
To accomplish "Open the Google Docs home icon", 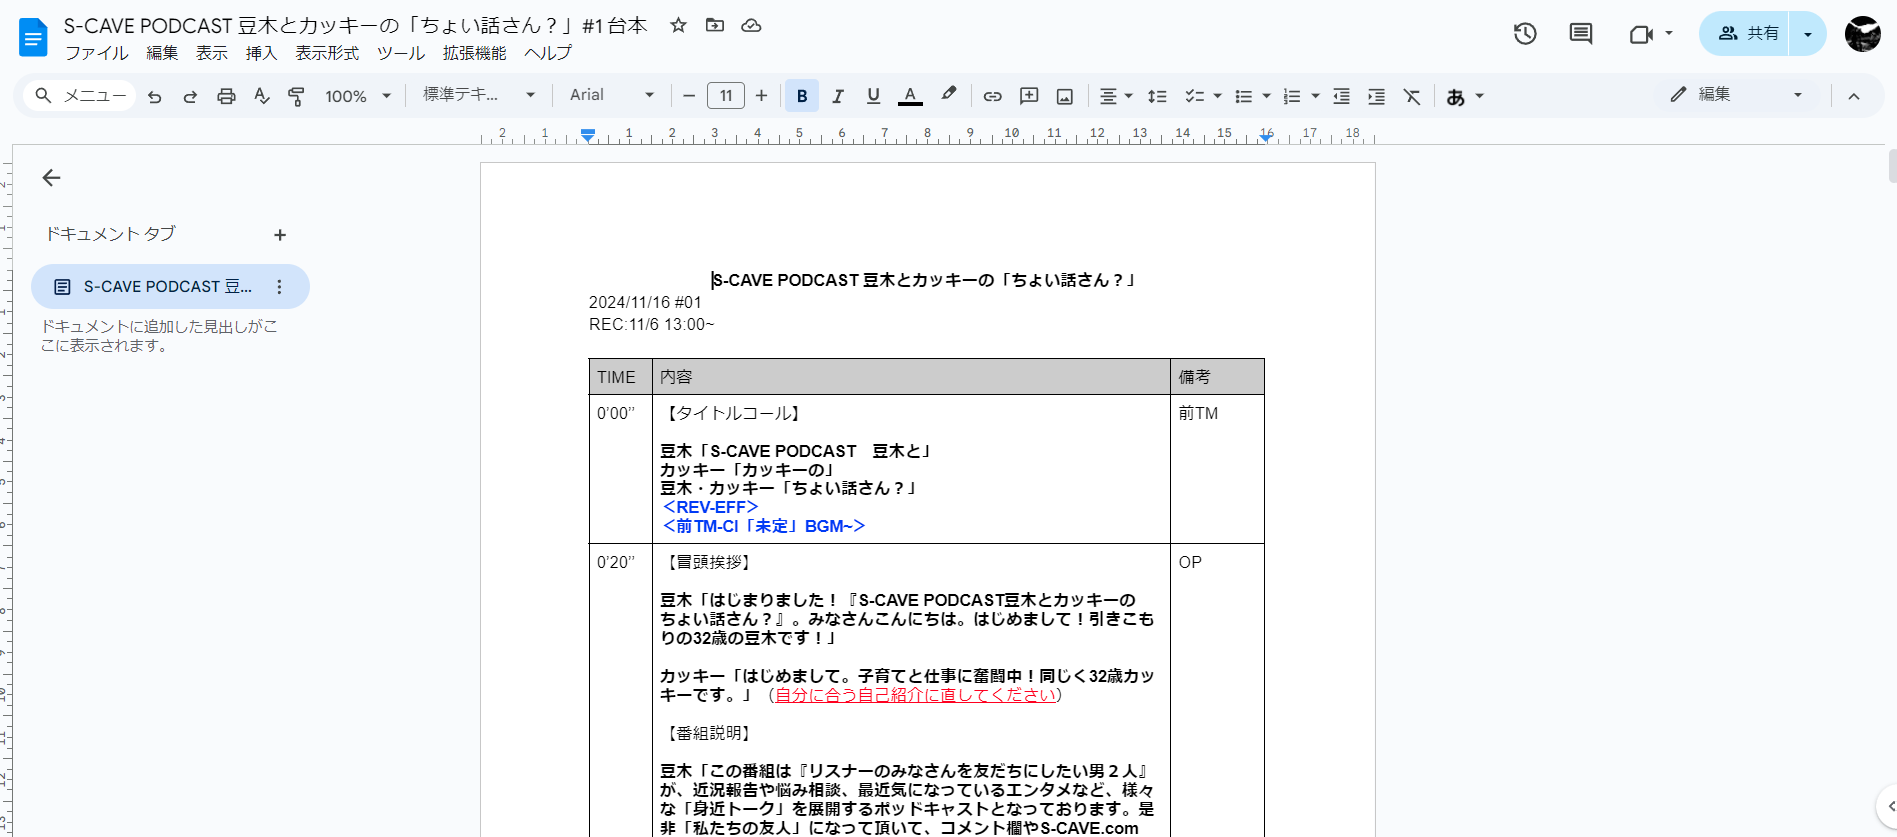I will pyautogui.click(x=33, y=38).
